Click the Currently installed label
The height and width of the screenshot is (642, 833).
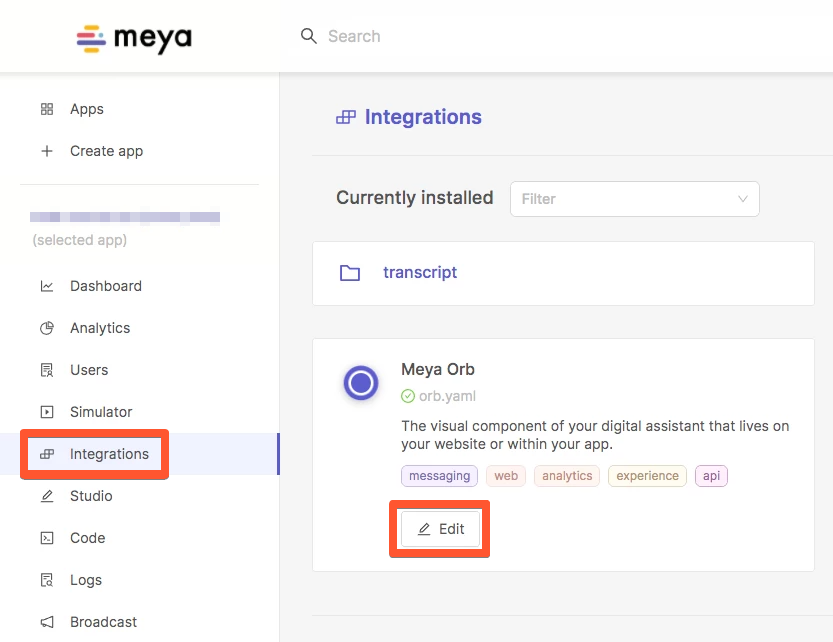(415, 198)
